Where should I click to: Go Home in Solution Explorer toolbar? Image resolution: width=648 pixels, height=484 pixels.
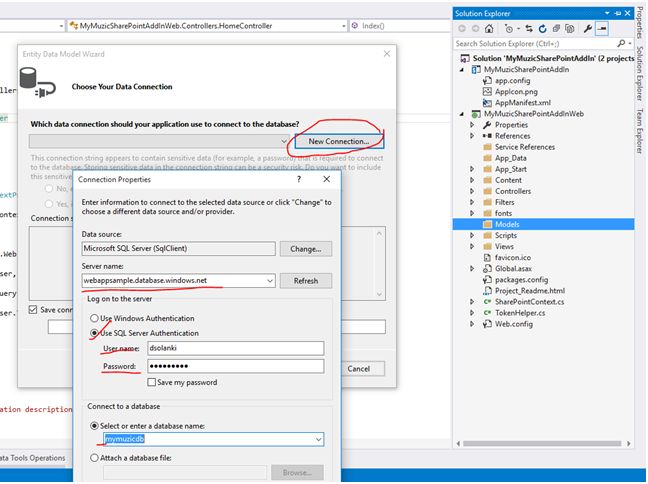489,29
